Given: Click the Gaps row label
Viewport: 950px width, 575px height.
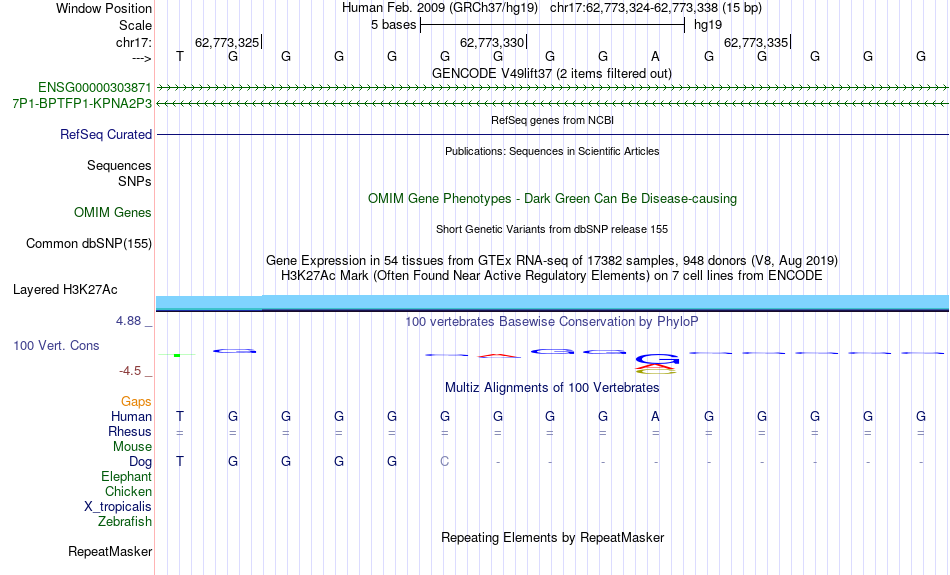Looking at the screenshot, I should pyautogui.click(x=136, y=402).
